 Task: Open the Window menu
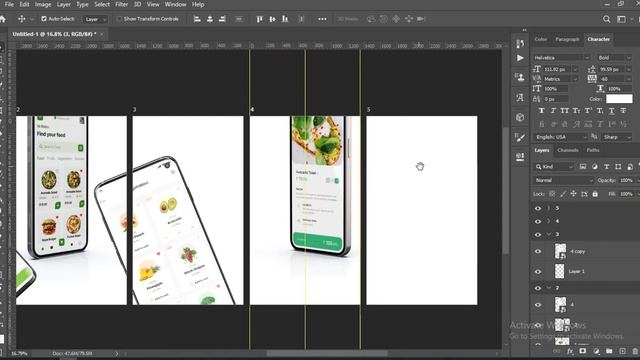click(175, 4)
